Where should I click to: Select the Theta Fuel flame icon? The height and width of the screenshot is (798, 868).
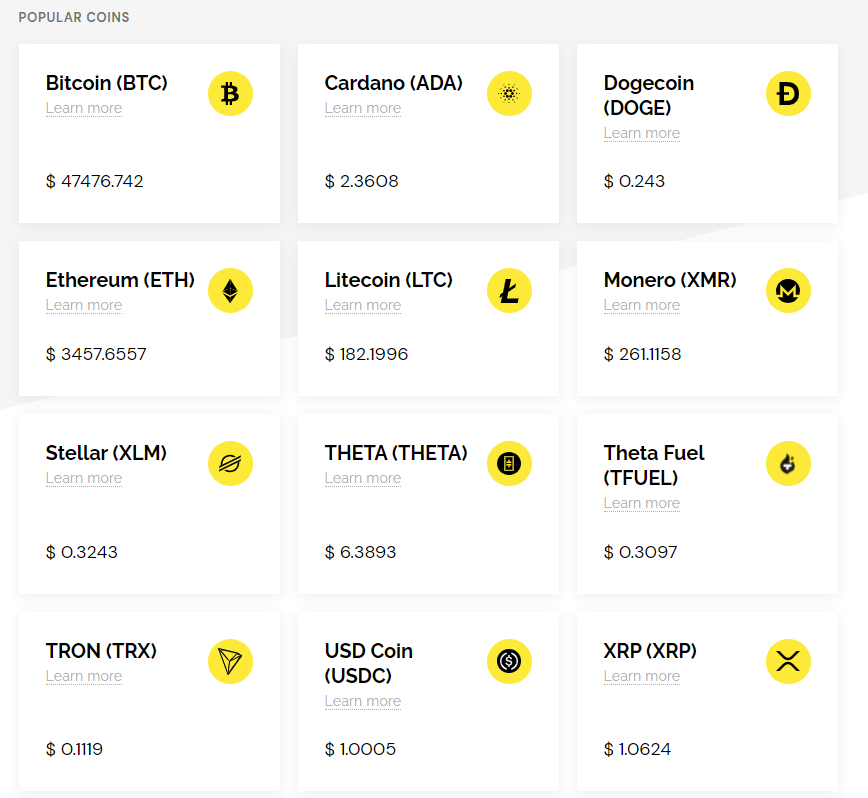pos(788,463)
